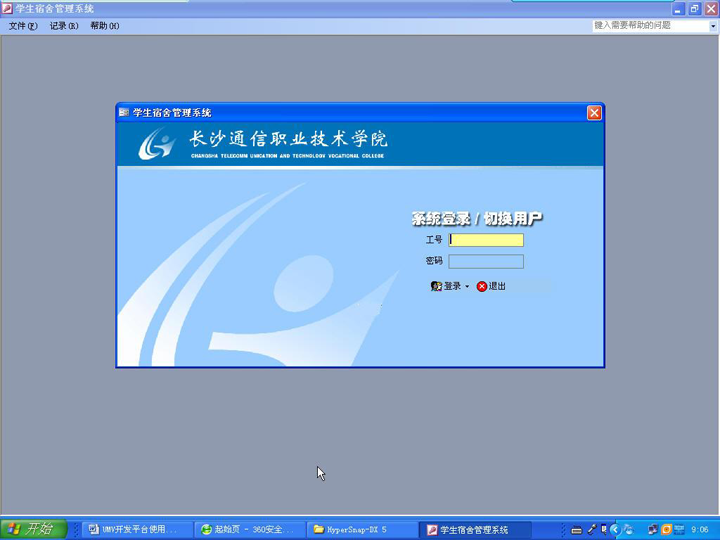
Task: Open the Windows 开始 Start menu
Action: tap(34, 529)
